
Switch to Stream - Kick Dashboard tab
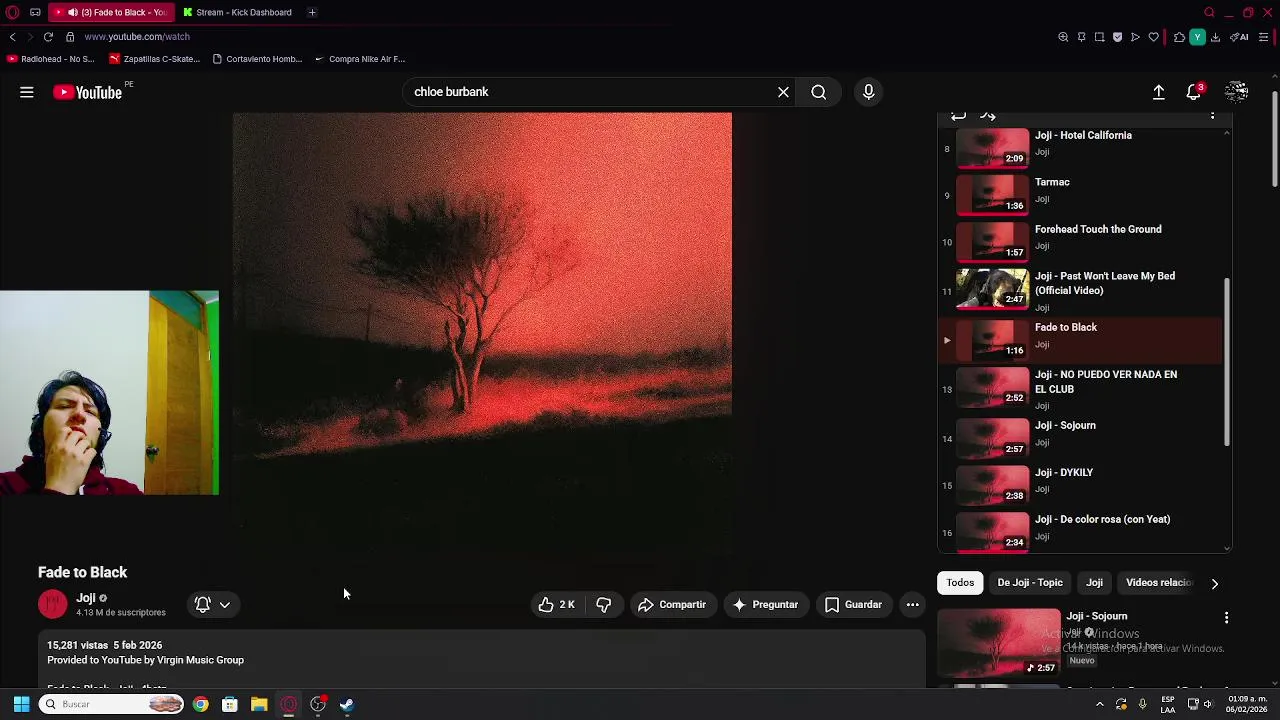[x=237, y=12]
